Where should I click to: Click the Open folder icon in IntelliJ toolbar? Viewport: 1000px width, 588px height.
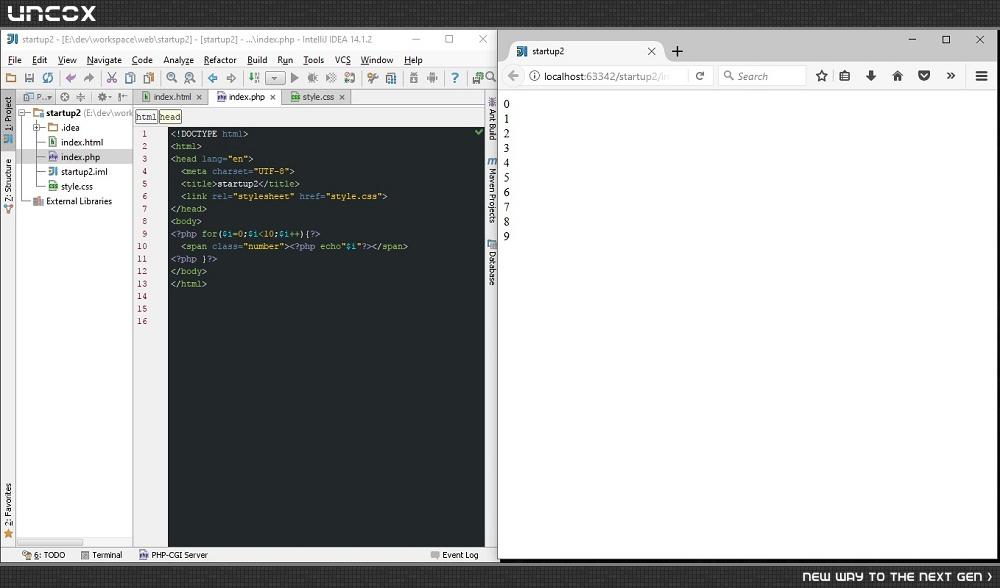11,78
